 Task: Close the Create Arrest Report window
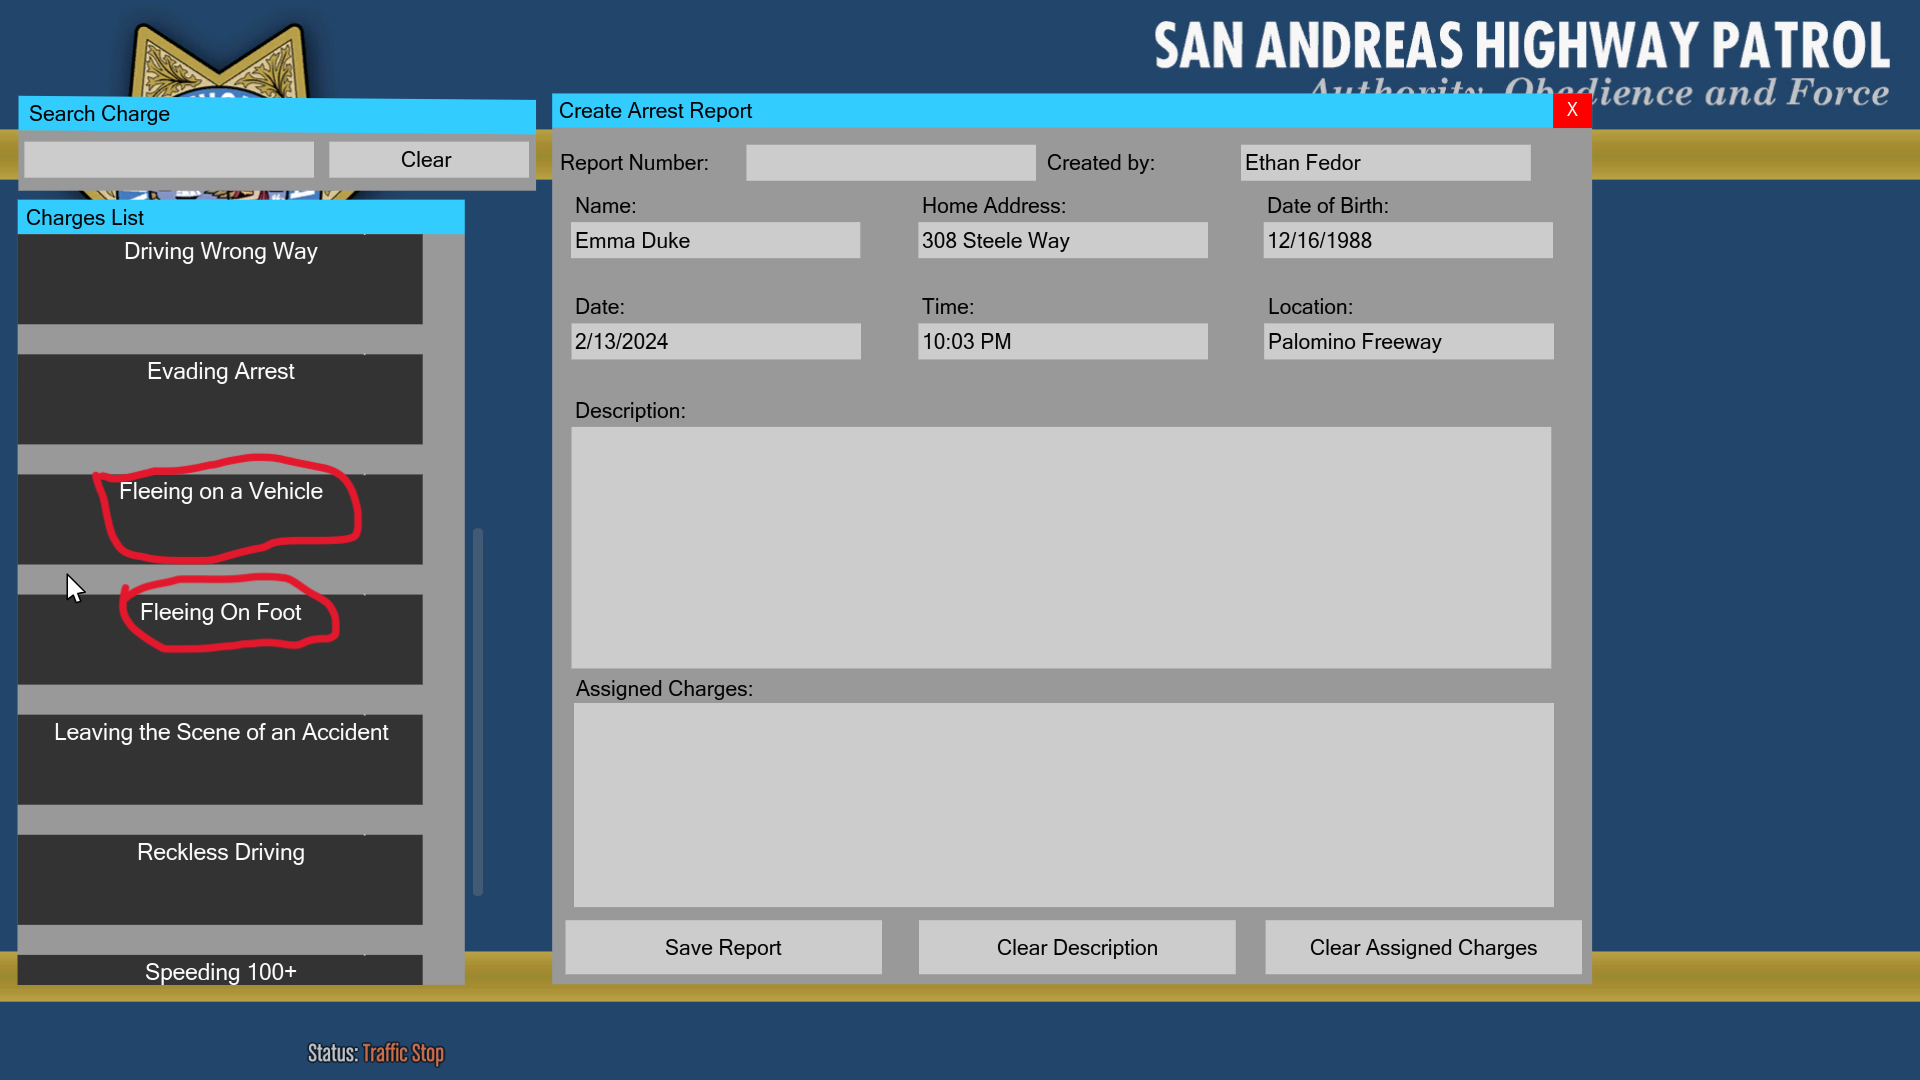point(1571,110)
